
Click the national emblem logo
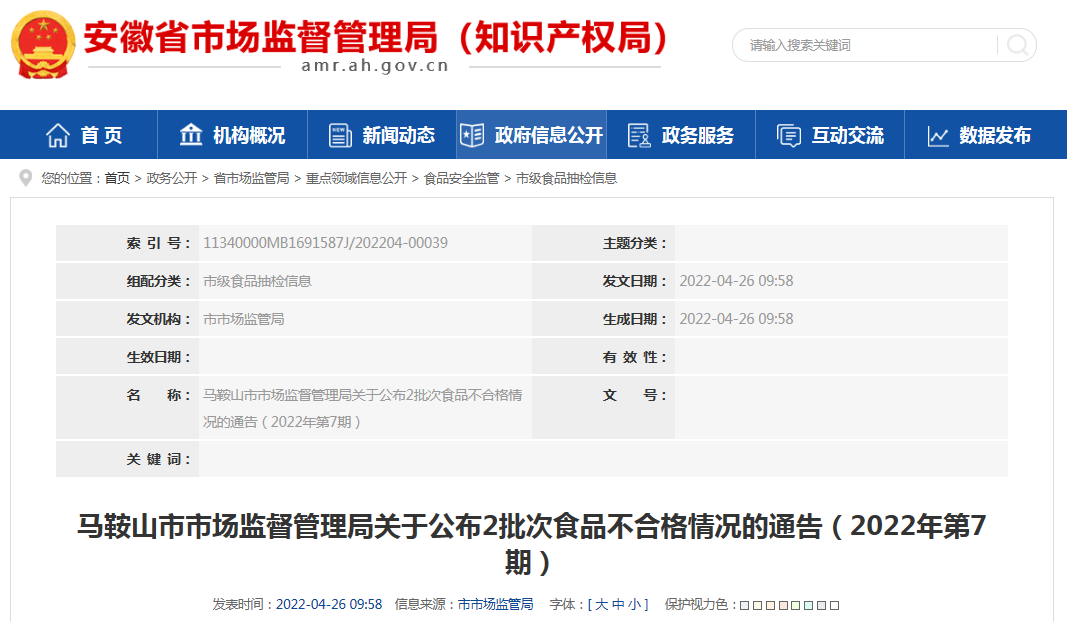[42, 43]
